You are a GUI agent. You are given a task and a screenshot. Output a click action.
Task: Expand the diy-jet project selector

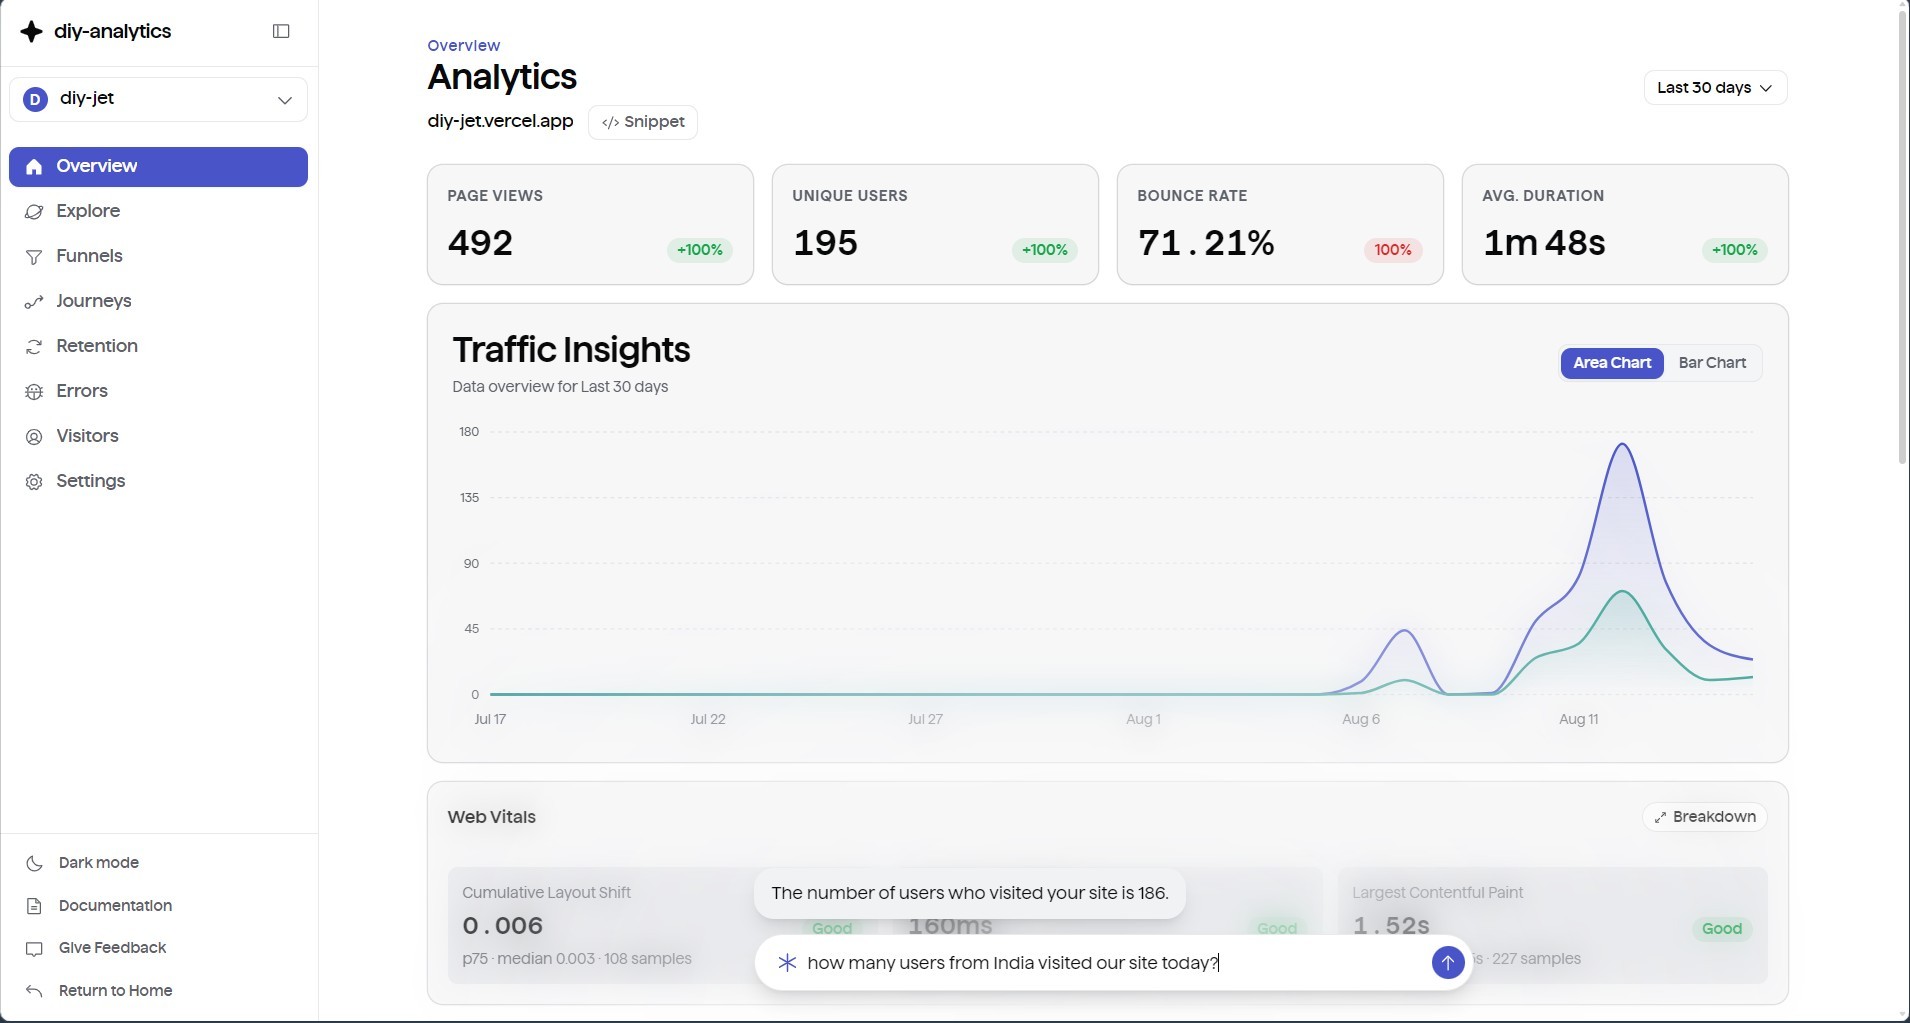point(158,99)
